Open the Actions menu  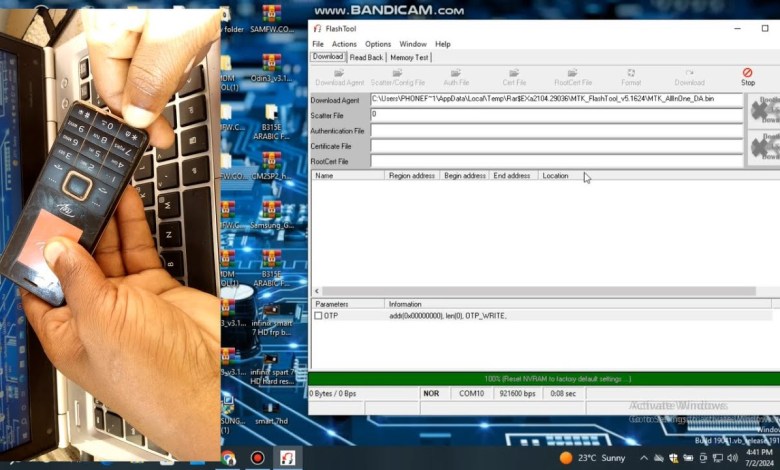[x=344, y=44]
